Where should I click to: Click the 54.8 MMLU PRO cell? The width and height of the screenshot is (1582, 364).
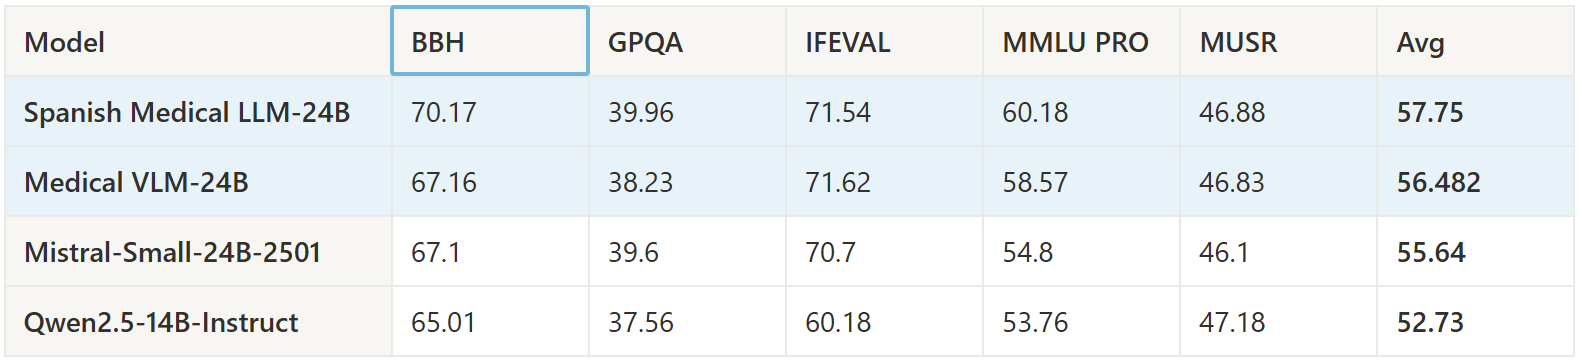point(1081,252)
